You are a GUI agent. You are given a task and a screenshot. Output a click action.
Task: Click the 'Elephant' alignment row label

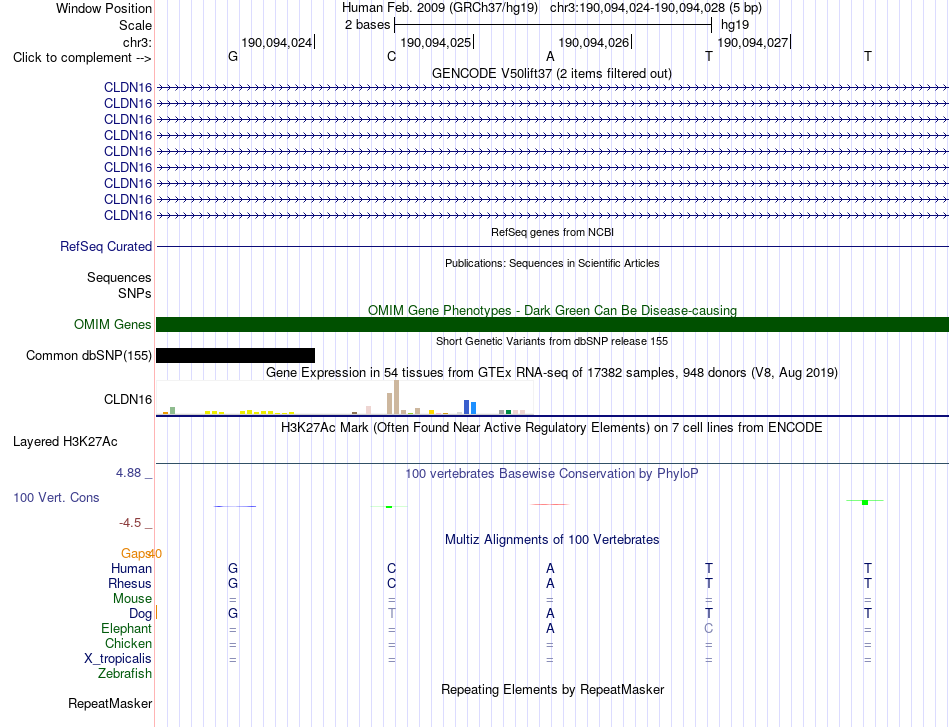coord(127,628)
